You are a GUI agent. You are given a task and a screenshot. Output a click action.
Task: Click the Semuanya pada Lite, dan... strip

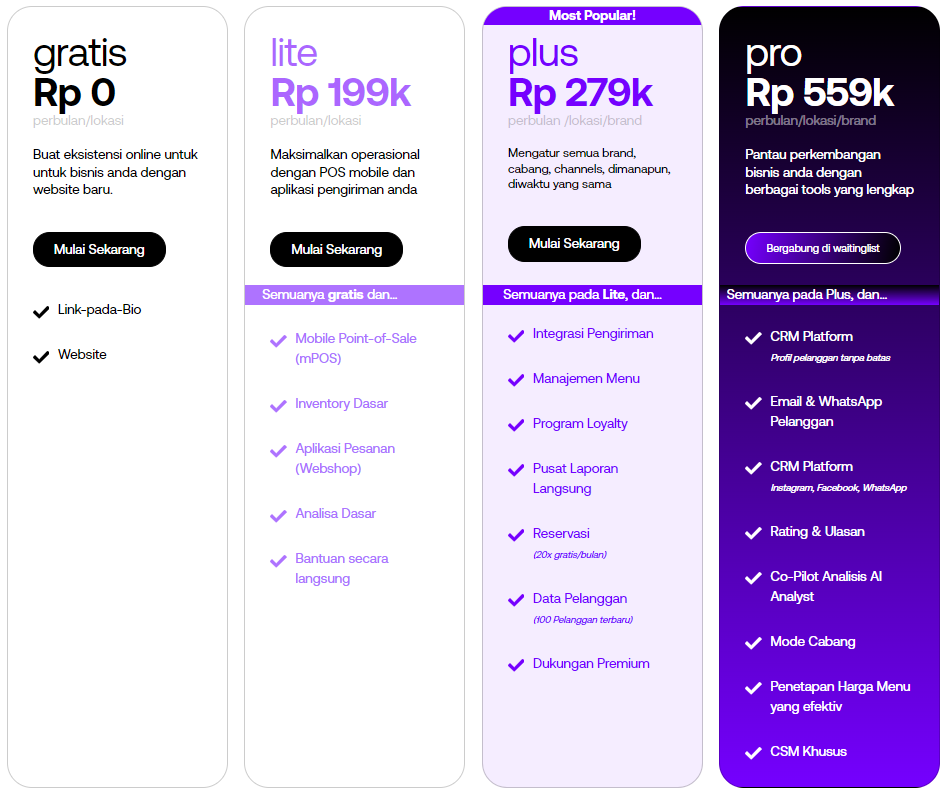(592, 295)
